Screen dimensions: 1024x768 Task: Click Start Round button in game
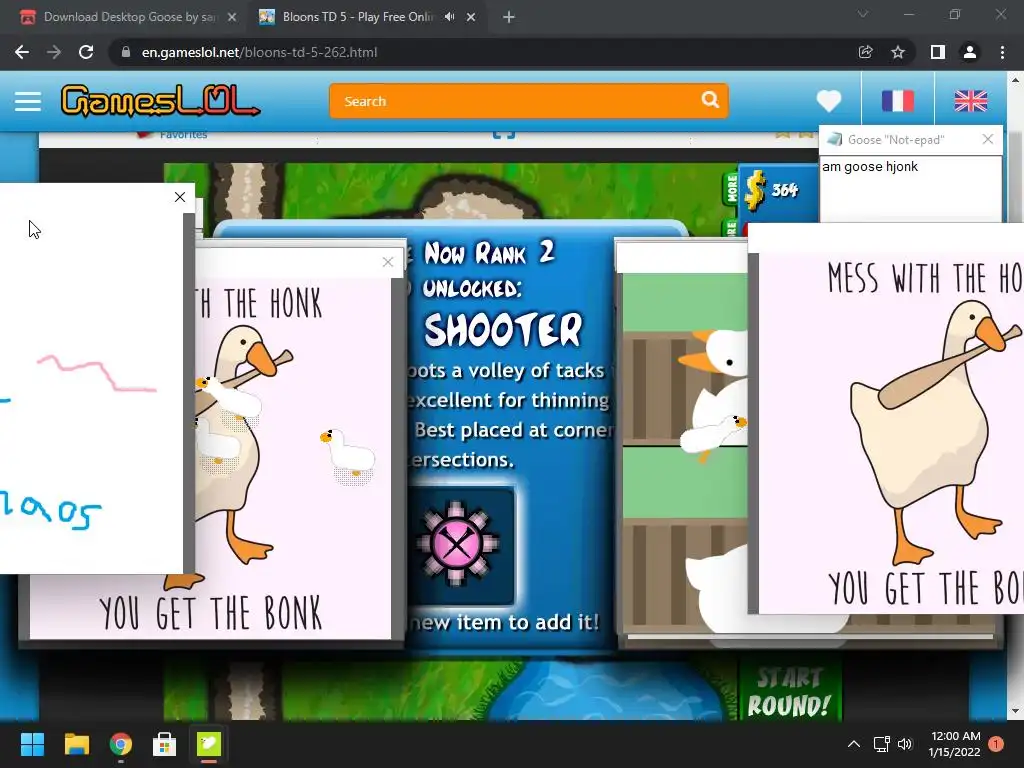pyautogui.click(x=789, y=692)
